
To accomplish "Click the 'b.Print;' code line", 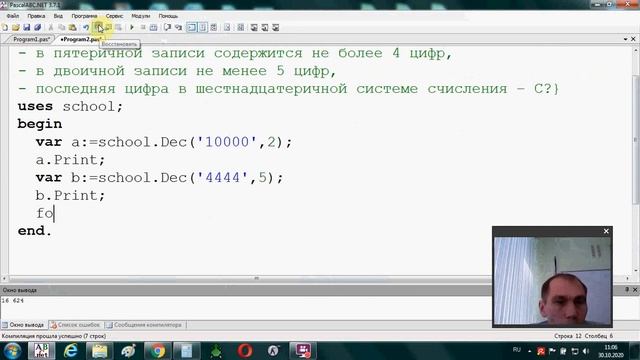I will tap(70, 196).
